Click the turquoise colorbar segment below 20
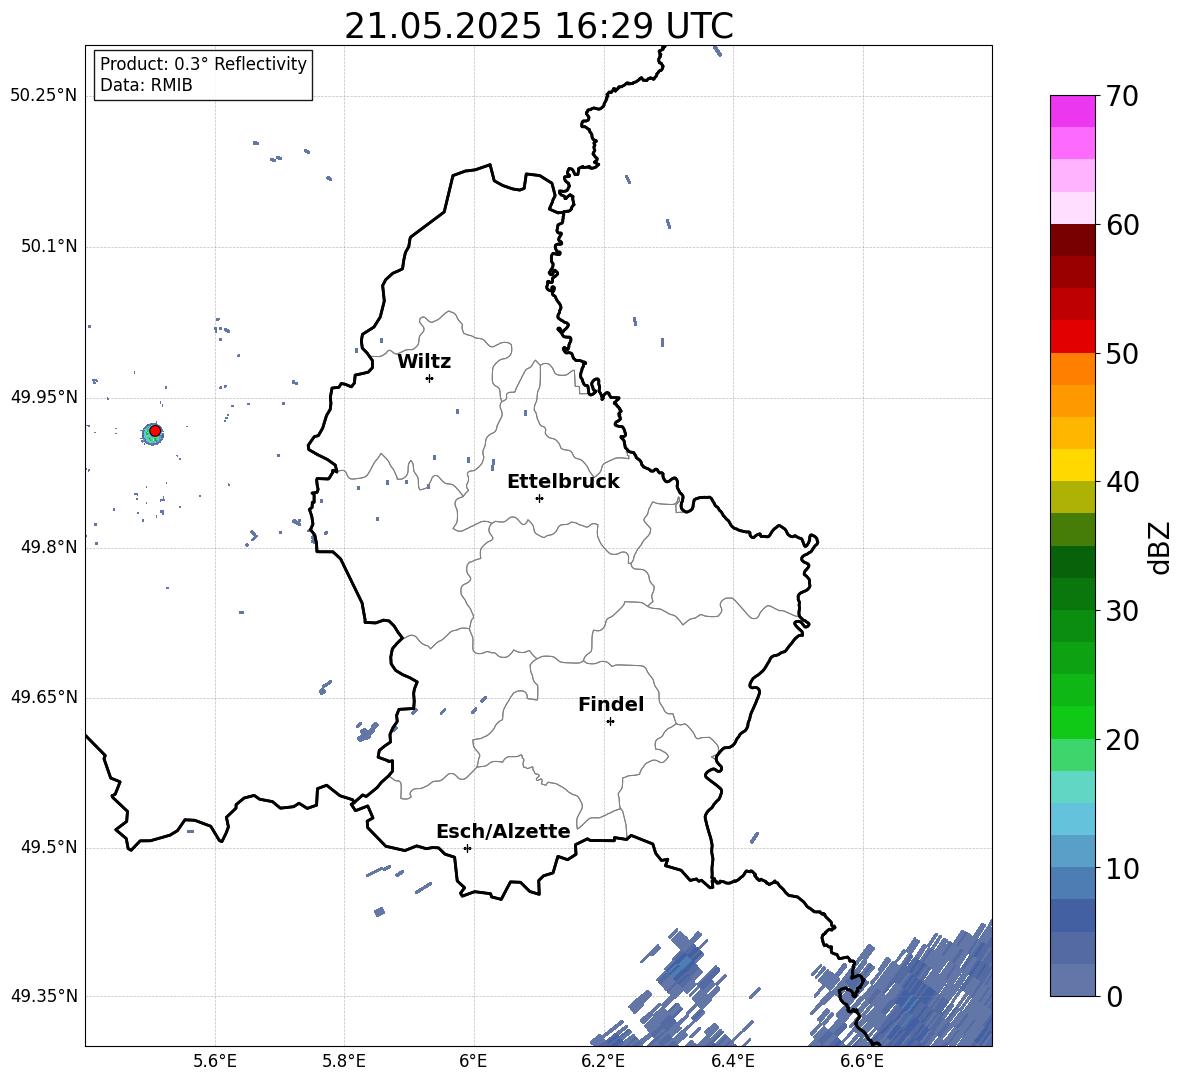This screenshot has height=1081, width=1184. pos(1073,787)
